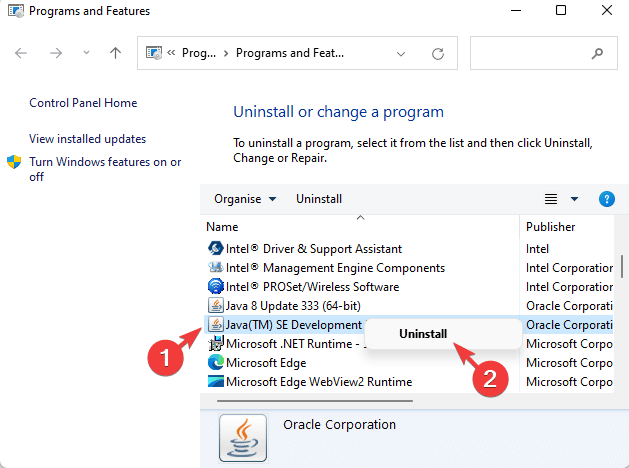
Task: Click the 'Intel' publisher cell
Action: pos(537,249)
